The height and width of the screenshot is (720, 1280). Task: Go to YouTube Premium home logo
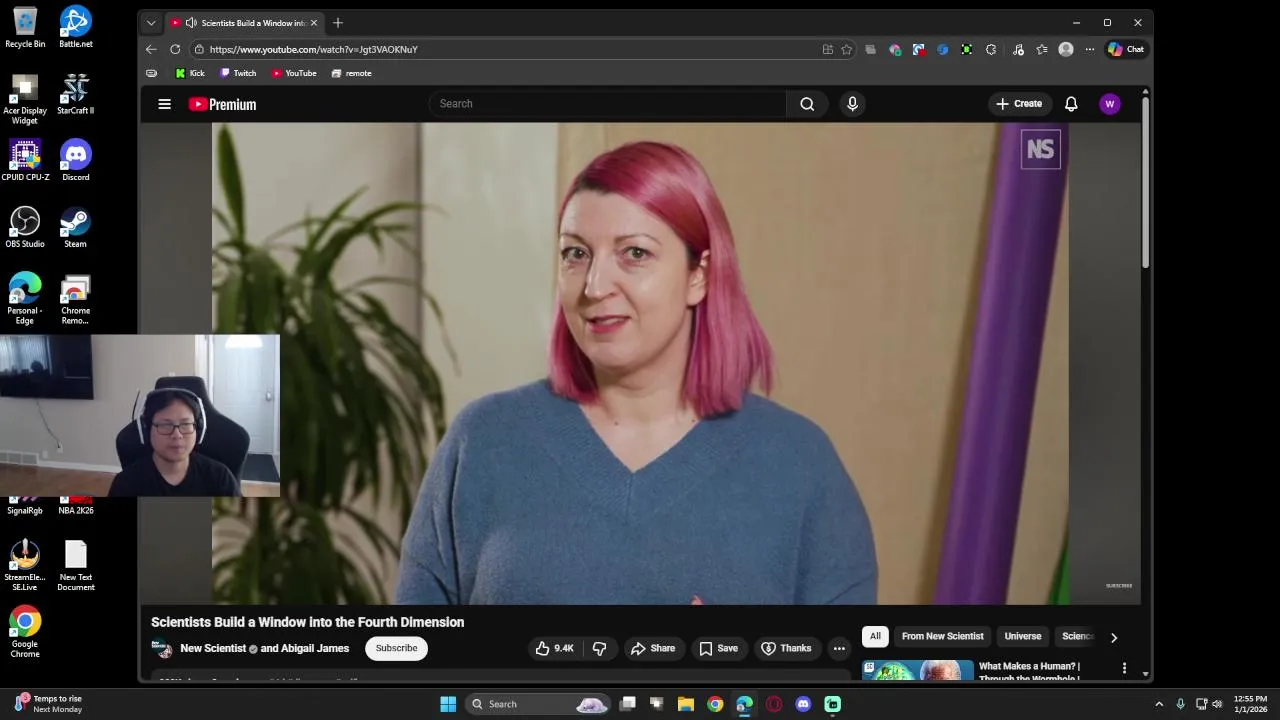[x=222, y=104]
